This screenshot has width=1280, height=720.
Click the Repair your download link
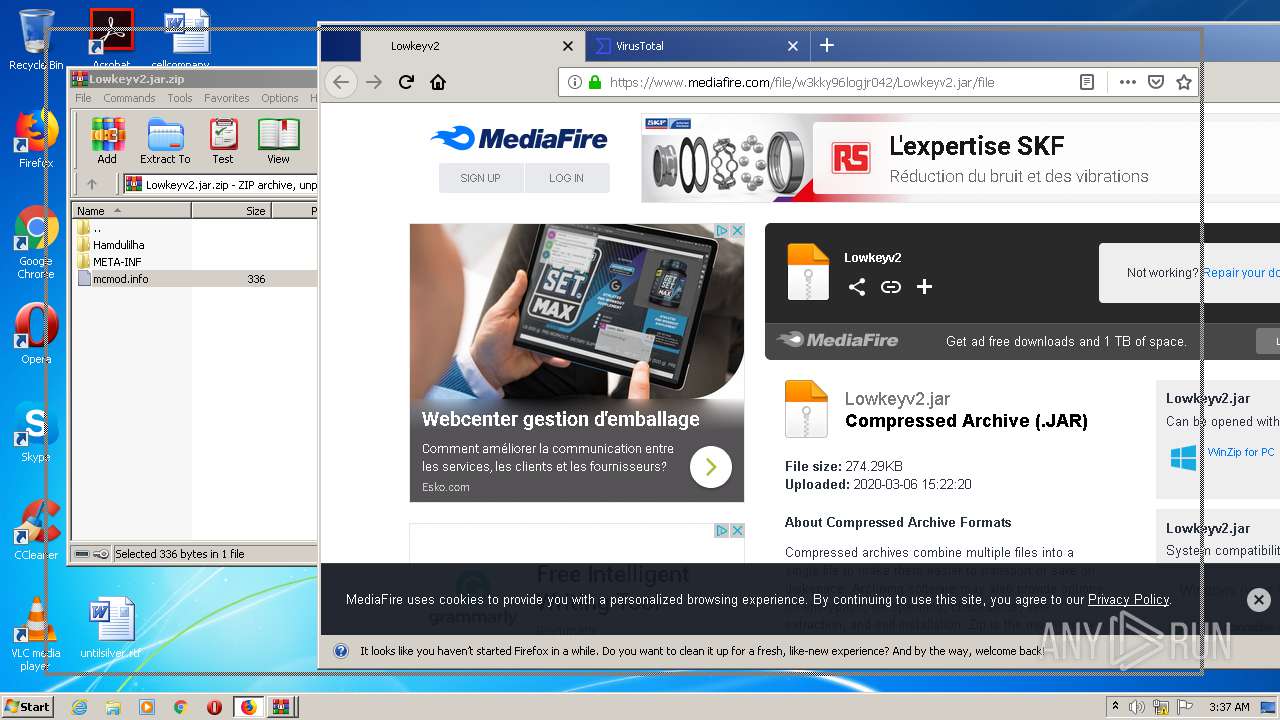[x=1241, y=273]
